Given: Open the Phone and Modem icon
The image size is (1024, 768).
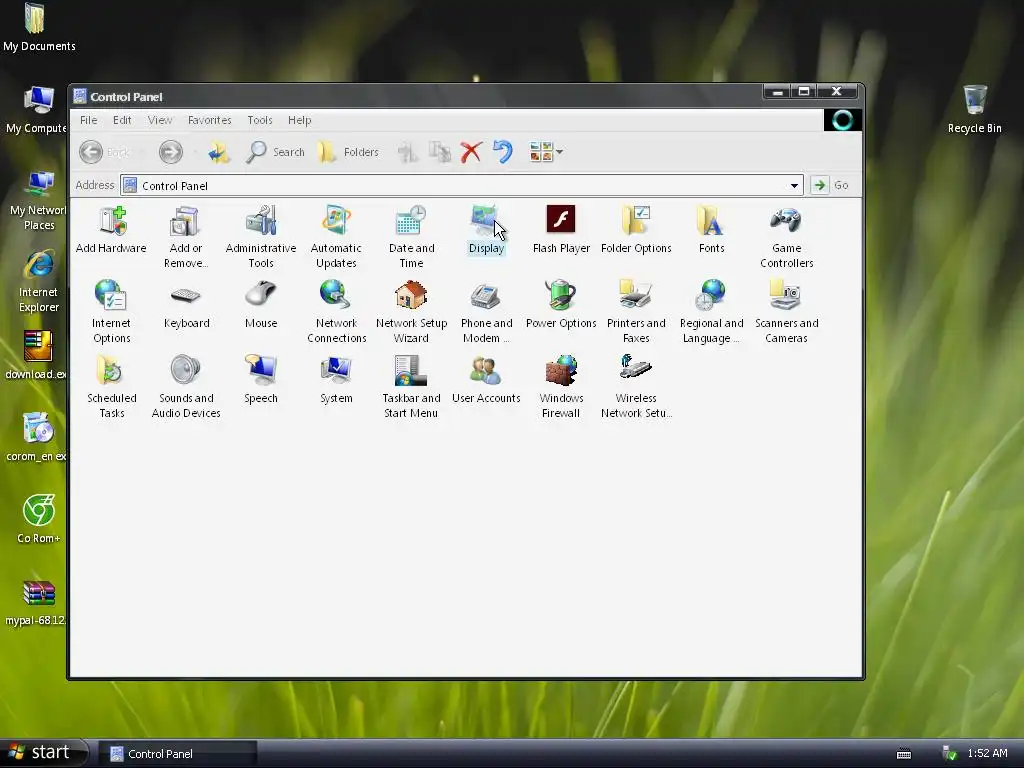Looking at the screenshot, I should pyautogui.click(x=486, y=296).
